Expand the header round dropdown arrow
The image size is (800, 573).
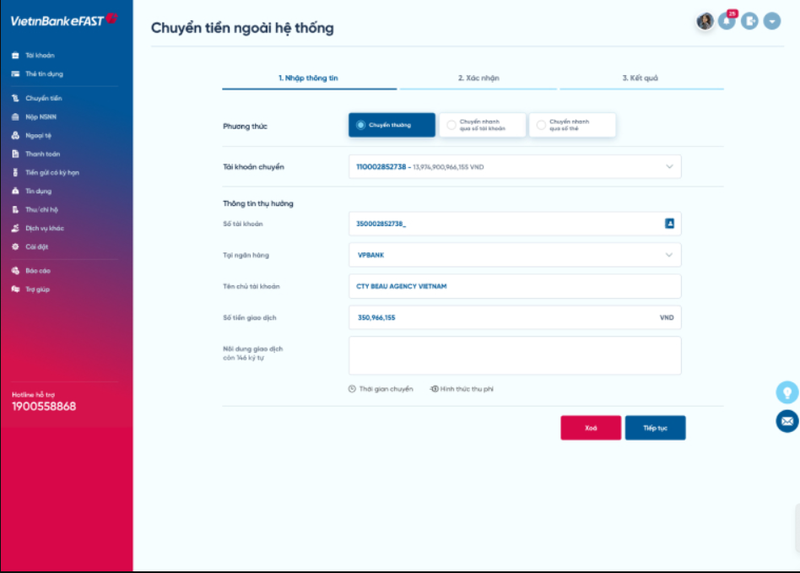point(772,21)
